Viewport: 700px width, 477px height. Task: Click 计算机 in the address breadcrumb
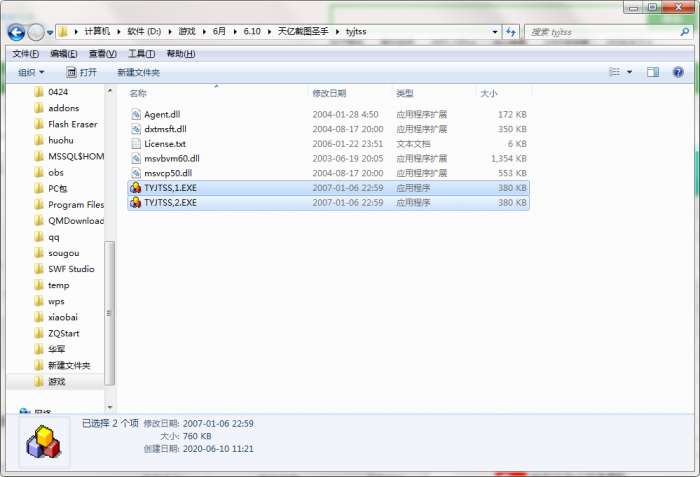(x=97, y=32)
